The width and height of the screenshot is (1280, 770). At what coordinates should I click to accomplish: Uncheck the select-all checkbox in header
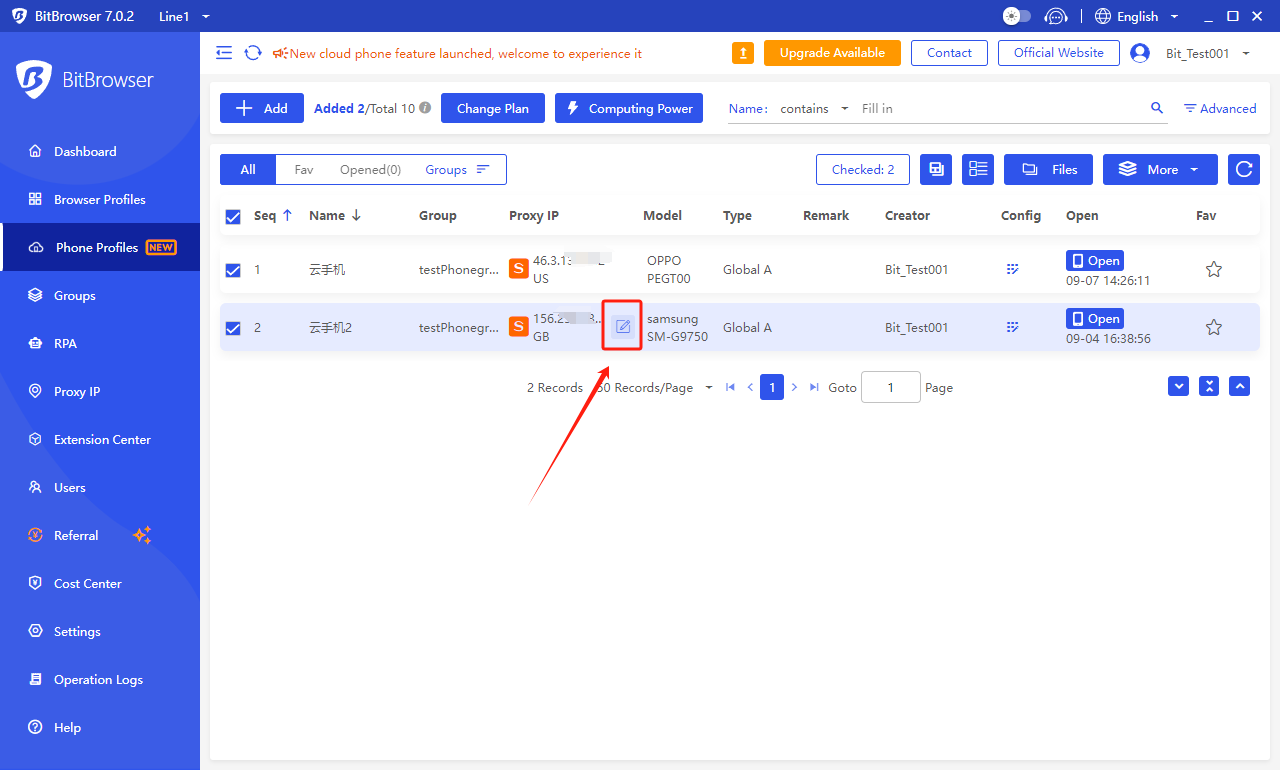tap(233, 216)
